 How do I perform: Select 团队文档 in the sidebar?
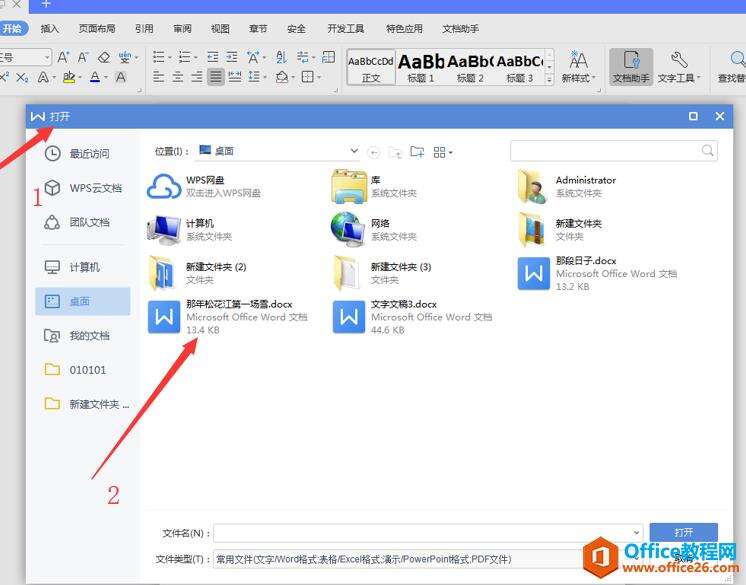pyautogui.click(x=77, y=222)
